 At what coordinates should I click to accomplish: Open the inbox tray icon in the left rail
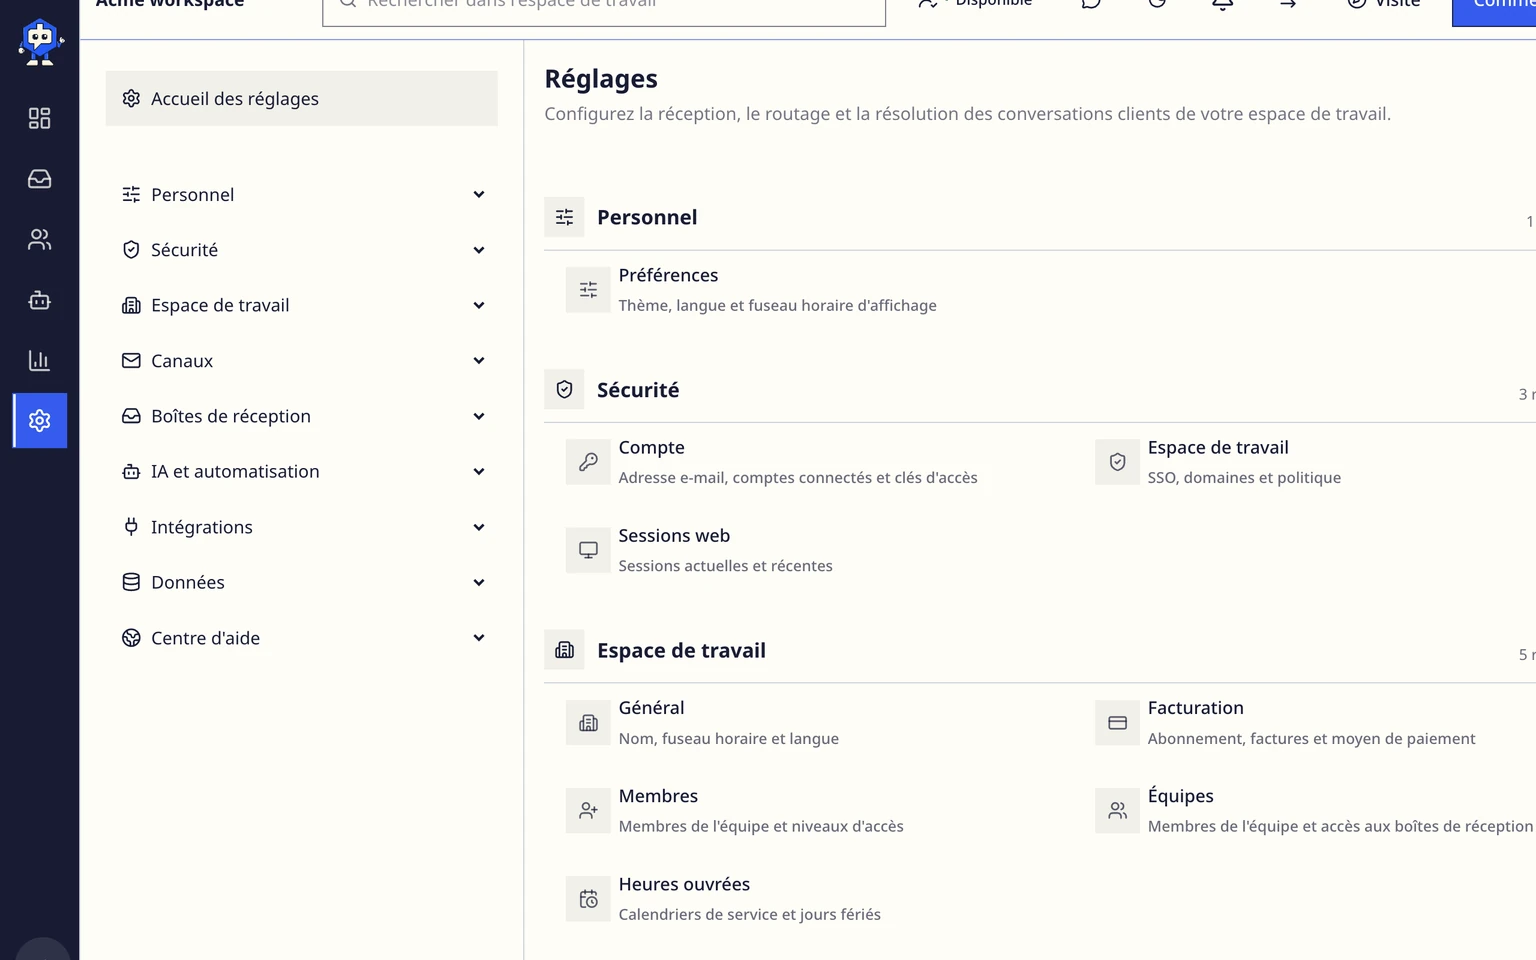tap(39, 179)
